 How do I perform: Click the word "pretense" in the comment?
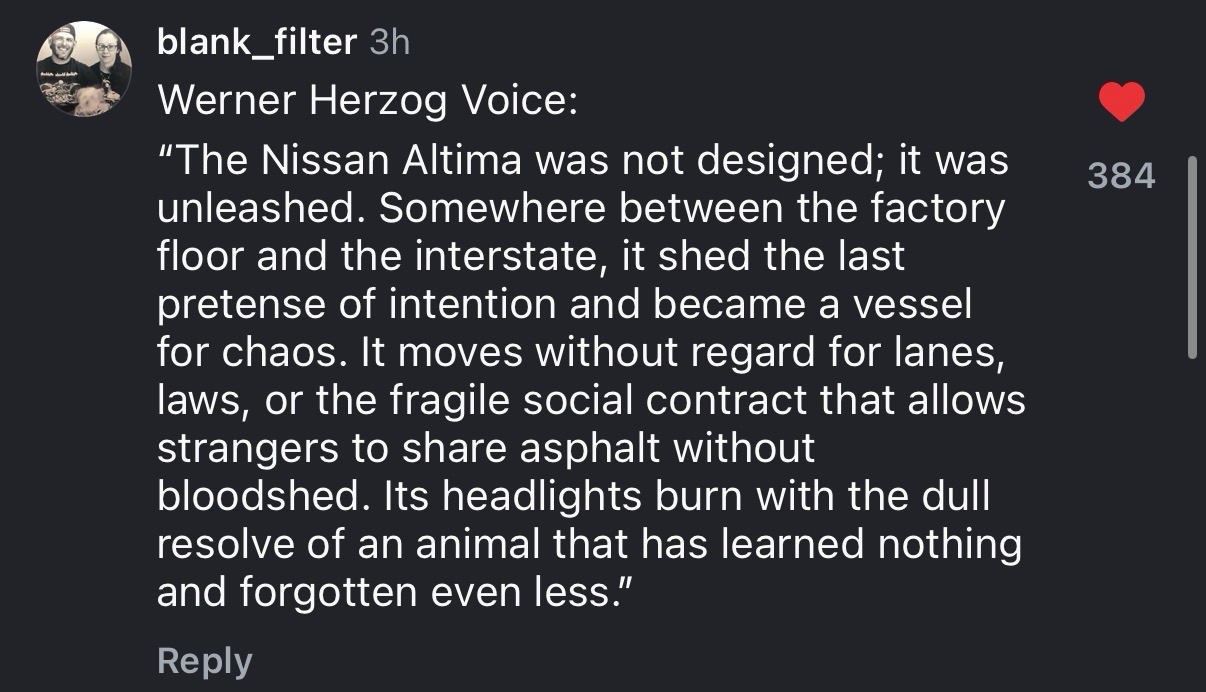(240, 305)
